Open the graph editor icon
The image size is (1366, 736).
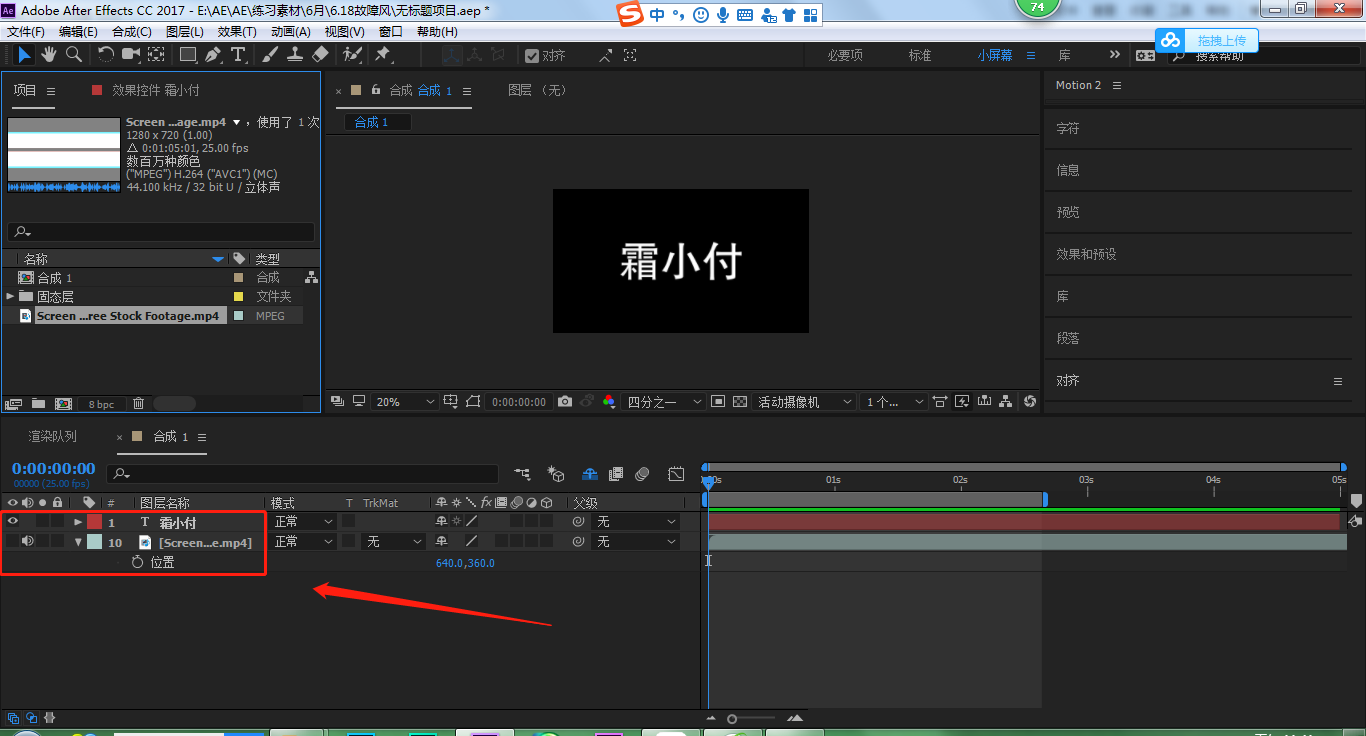coord(677,474)
